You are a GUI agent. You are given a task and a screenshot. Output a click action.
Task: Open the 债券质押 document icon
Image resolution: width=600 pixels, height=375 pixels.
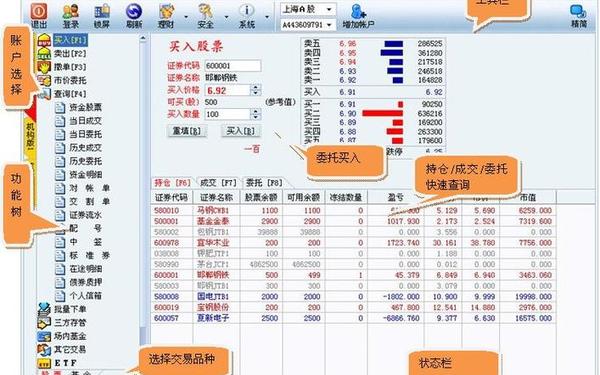click(x=60, y=282)
